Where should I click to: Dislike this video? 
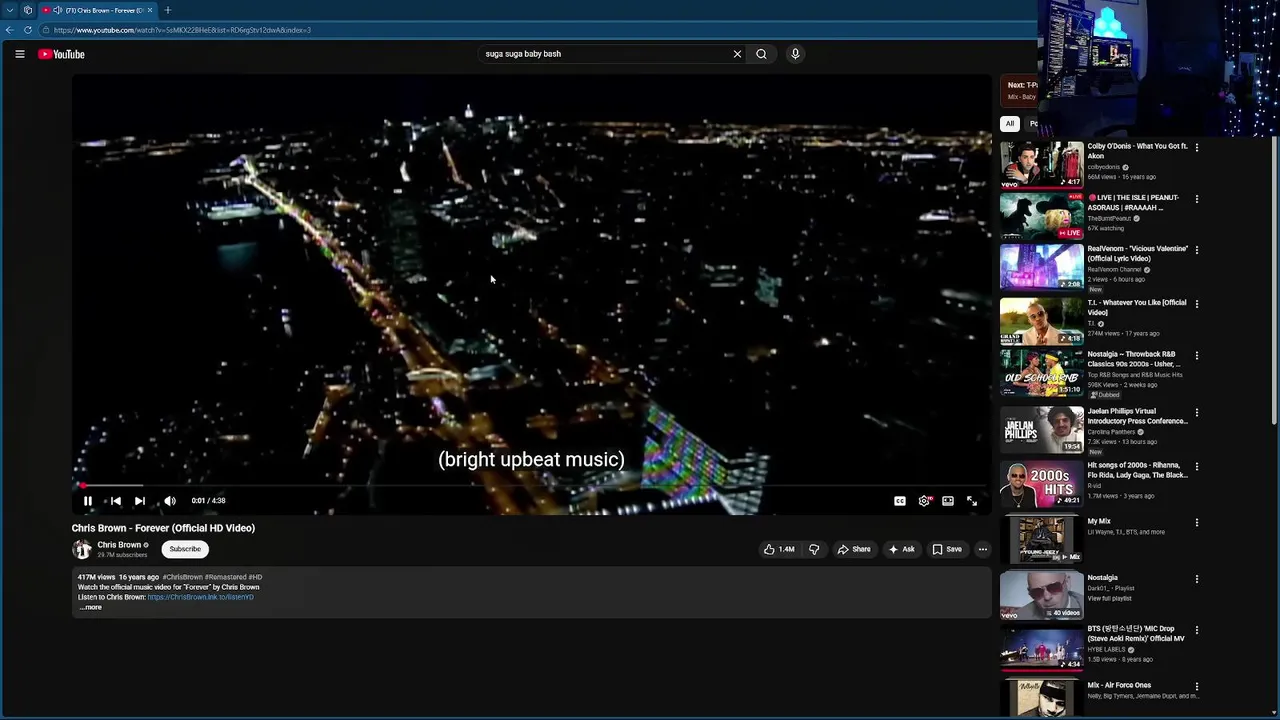pyautogui.click(x=814, y=549)
